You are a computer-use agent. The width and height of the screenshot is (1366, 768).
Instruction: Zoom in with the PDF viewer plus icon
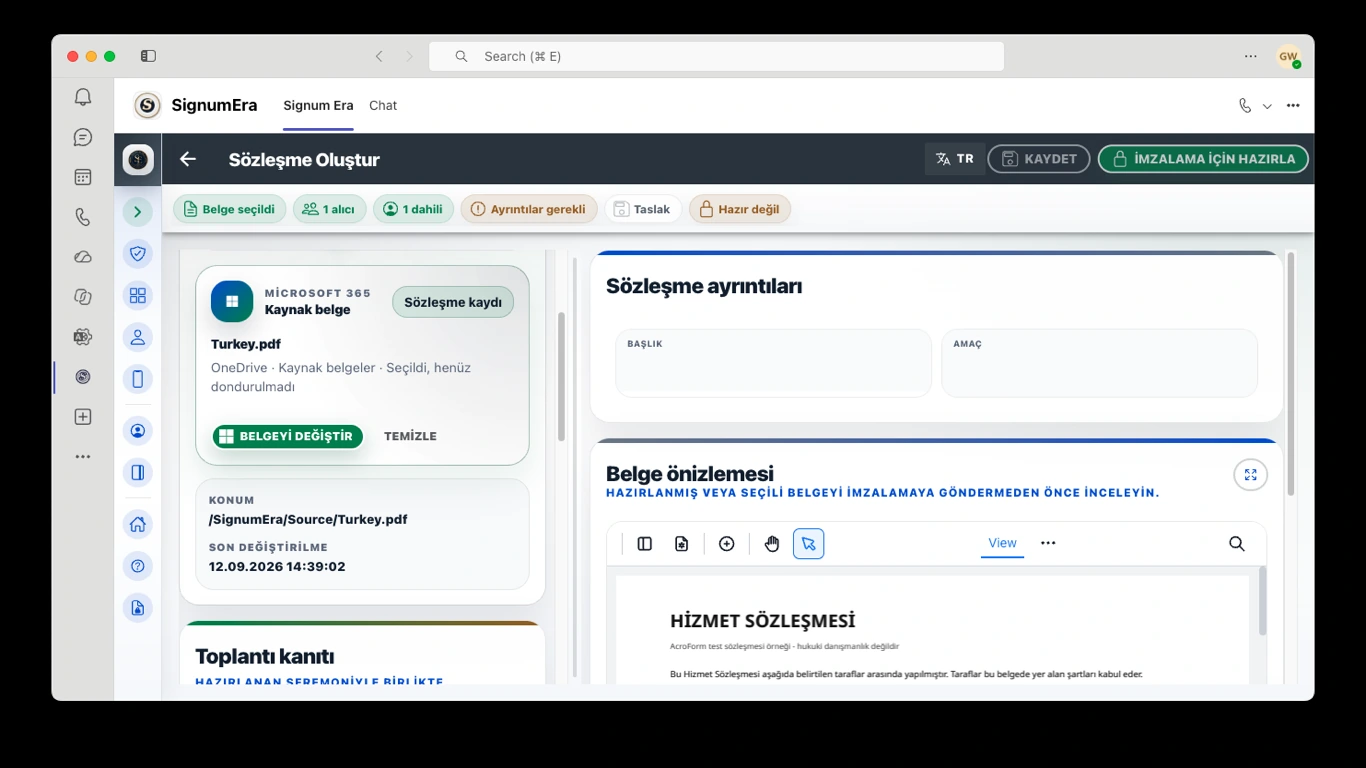click(x=727, y=544)
